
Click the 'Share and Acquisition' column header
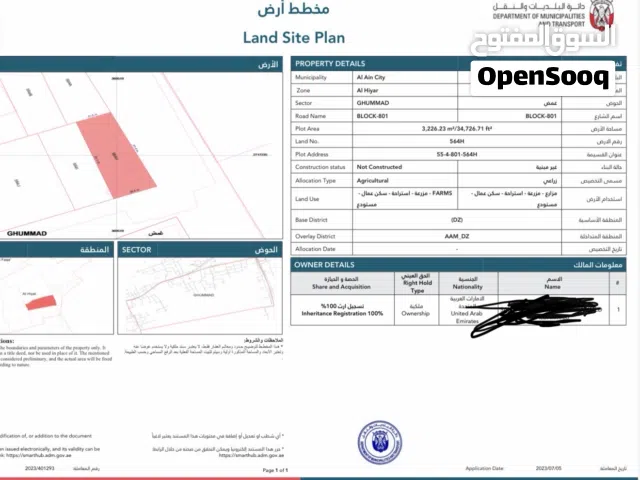pyautogui.click(x=341, y=283)
